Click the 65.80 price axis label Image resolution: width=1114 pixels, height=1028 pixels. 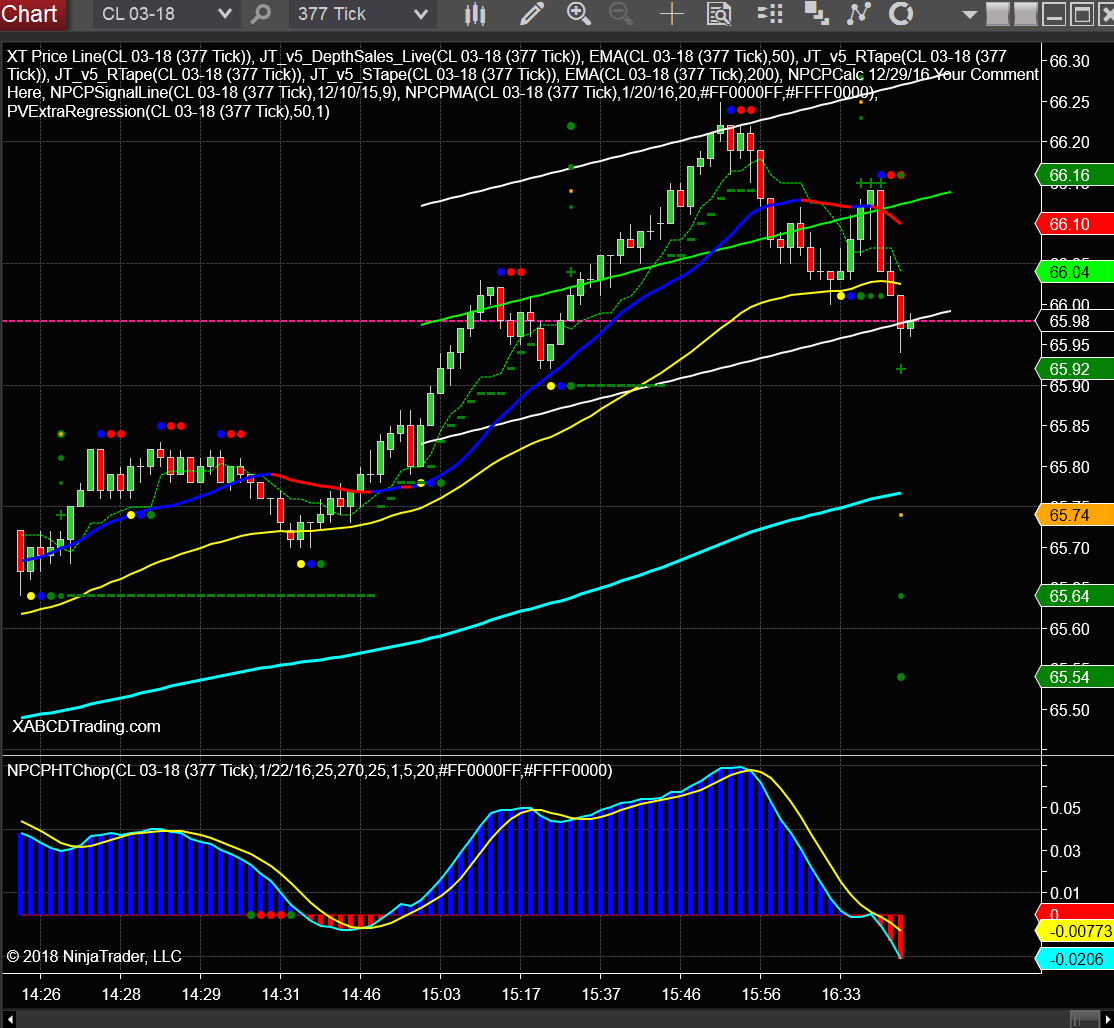tap(1069, 467)
